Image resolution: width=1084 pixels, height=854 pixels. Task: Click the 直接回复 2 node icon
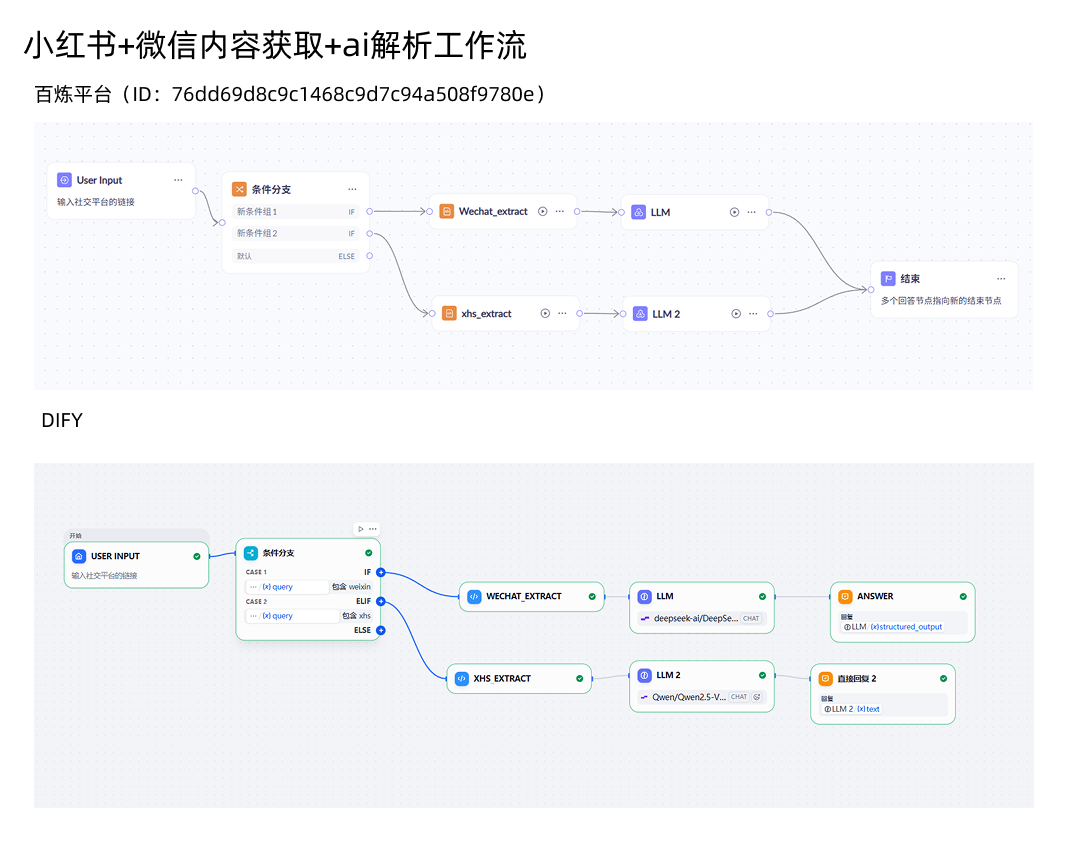point(825,678)
